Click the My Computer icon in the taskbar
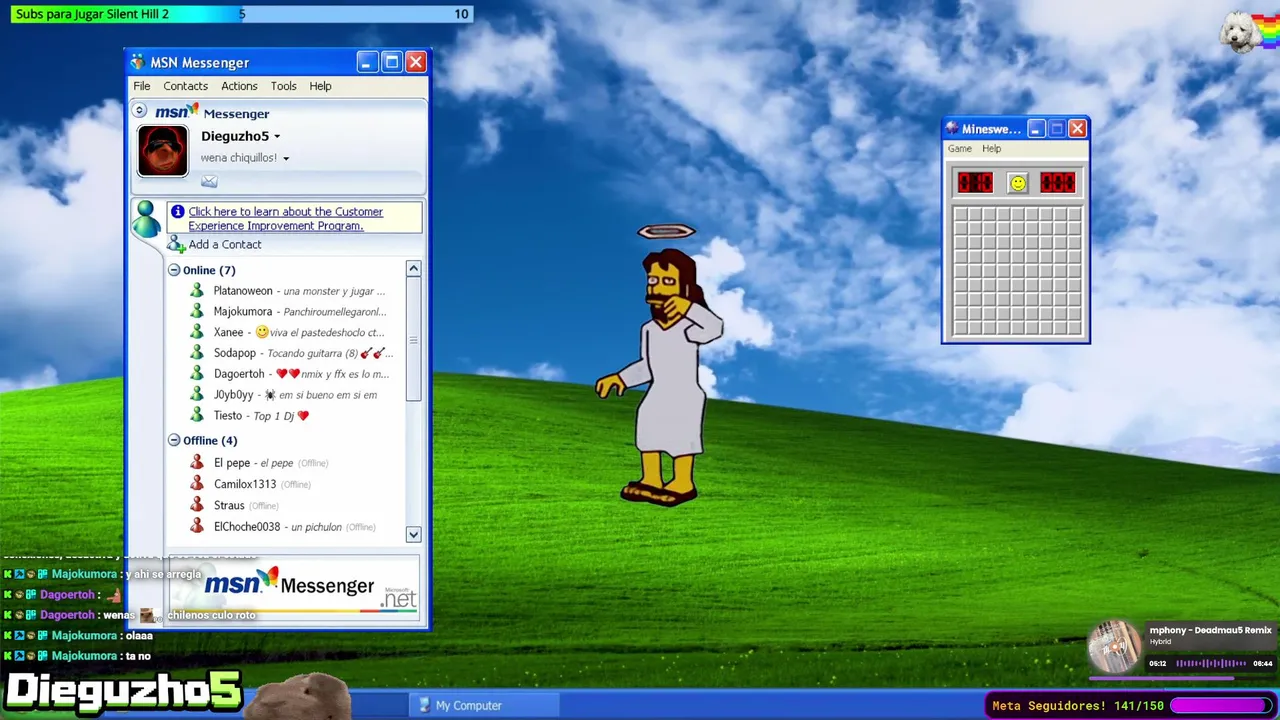Image resolution: width=1280 pixels, height=720 pixels. (424, 705)
